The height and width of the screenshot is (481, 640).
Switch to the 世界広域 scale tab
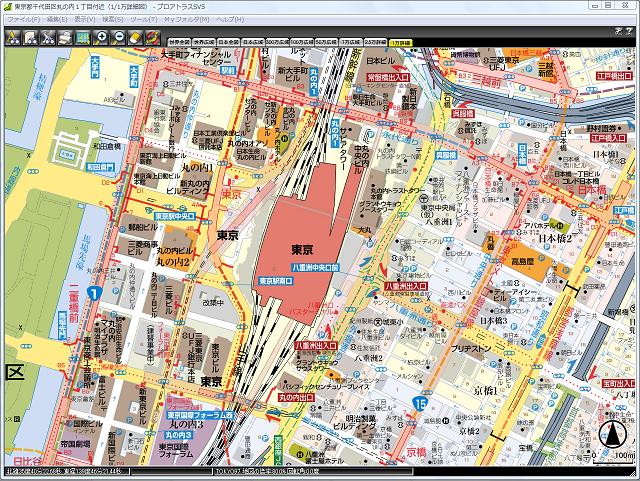[x=204, y=42]
